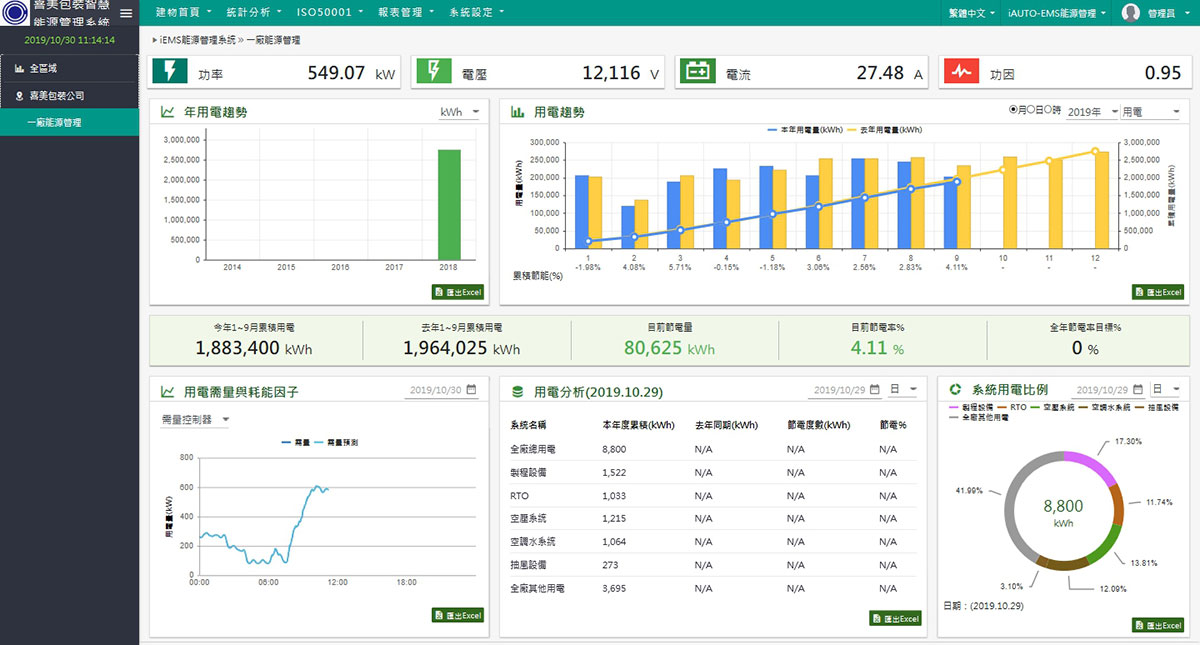The image size is (1200, 645).
Task: Click the 電流 battery icon
Action: (x=697, y=72)
